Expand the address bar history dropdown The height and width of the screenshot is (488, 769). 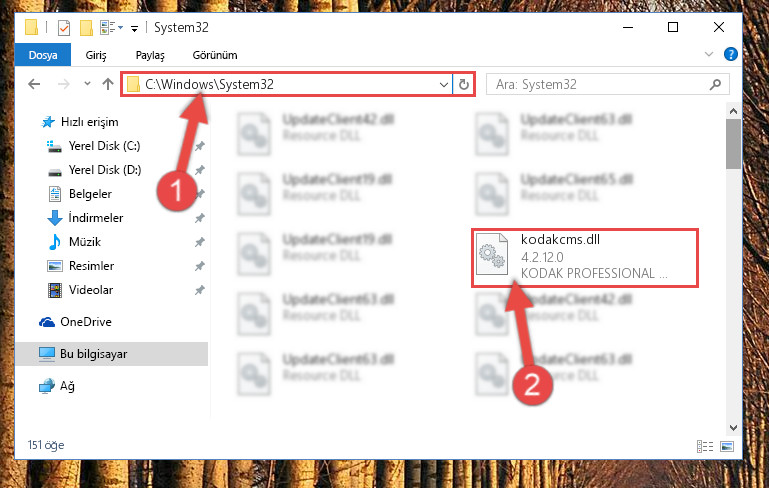(443, 84)
